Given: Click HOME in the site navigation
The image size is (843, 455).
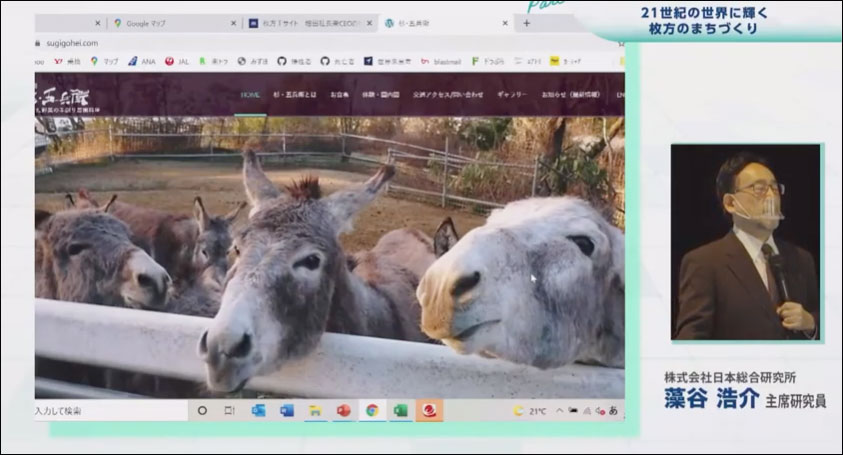Looking at the screenshot, I should (x=250, y=94).
